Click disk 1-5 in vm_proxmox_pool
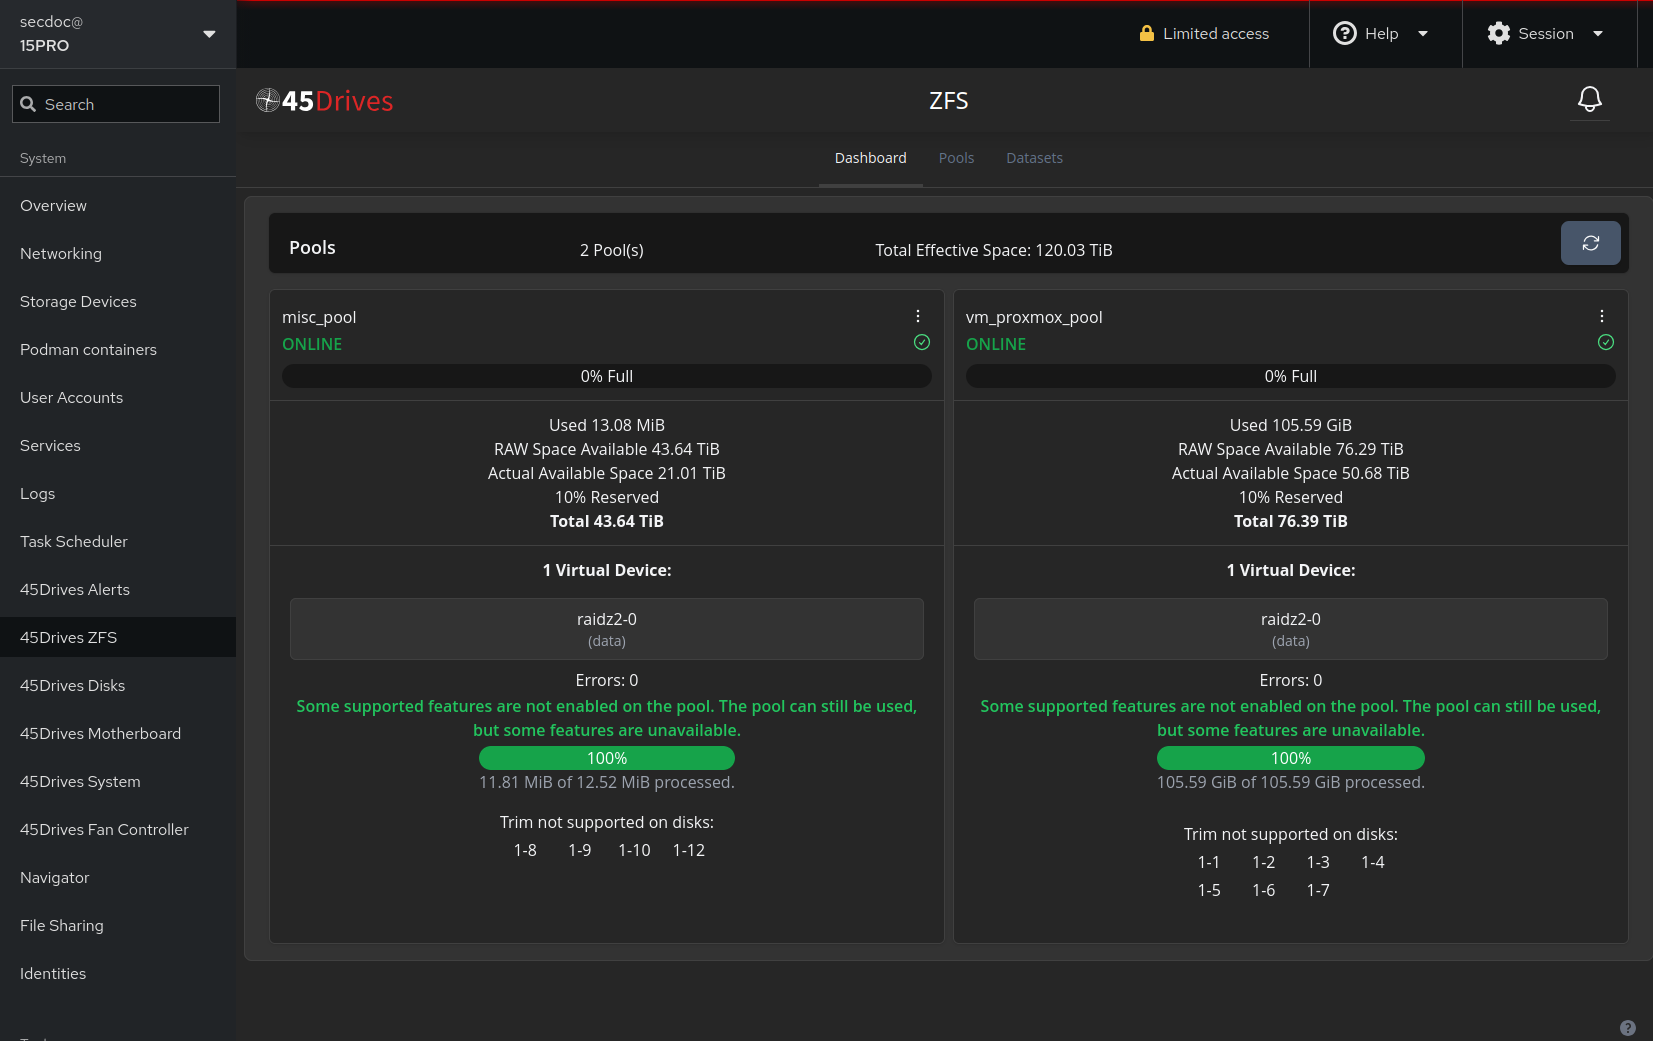 tap(1209, 890)
